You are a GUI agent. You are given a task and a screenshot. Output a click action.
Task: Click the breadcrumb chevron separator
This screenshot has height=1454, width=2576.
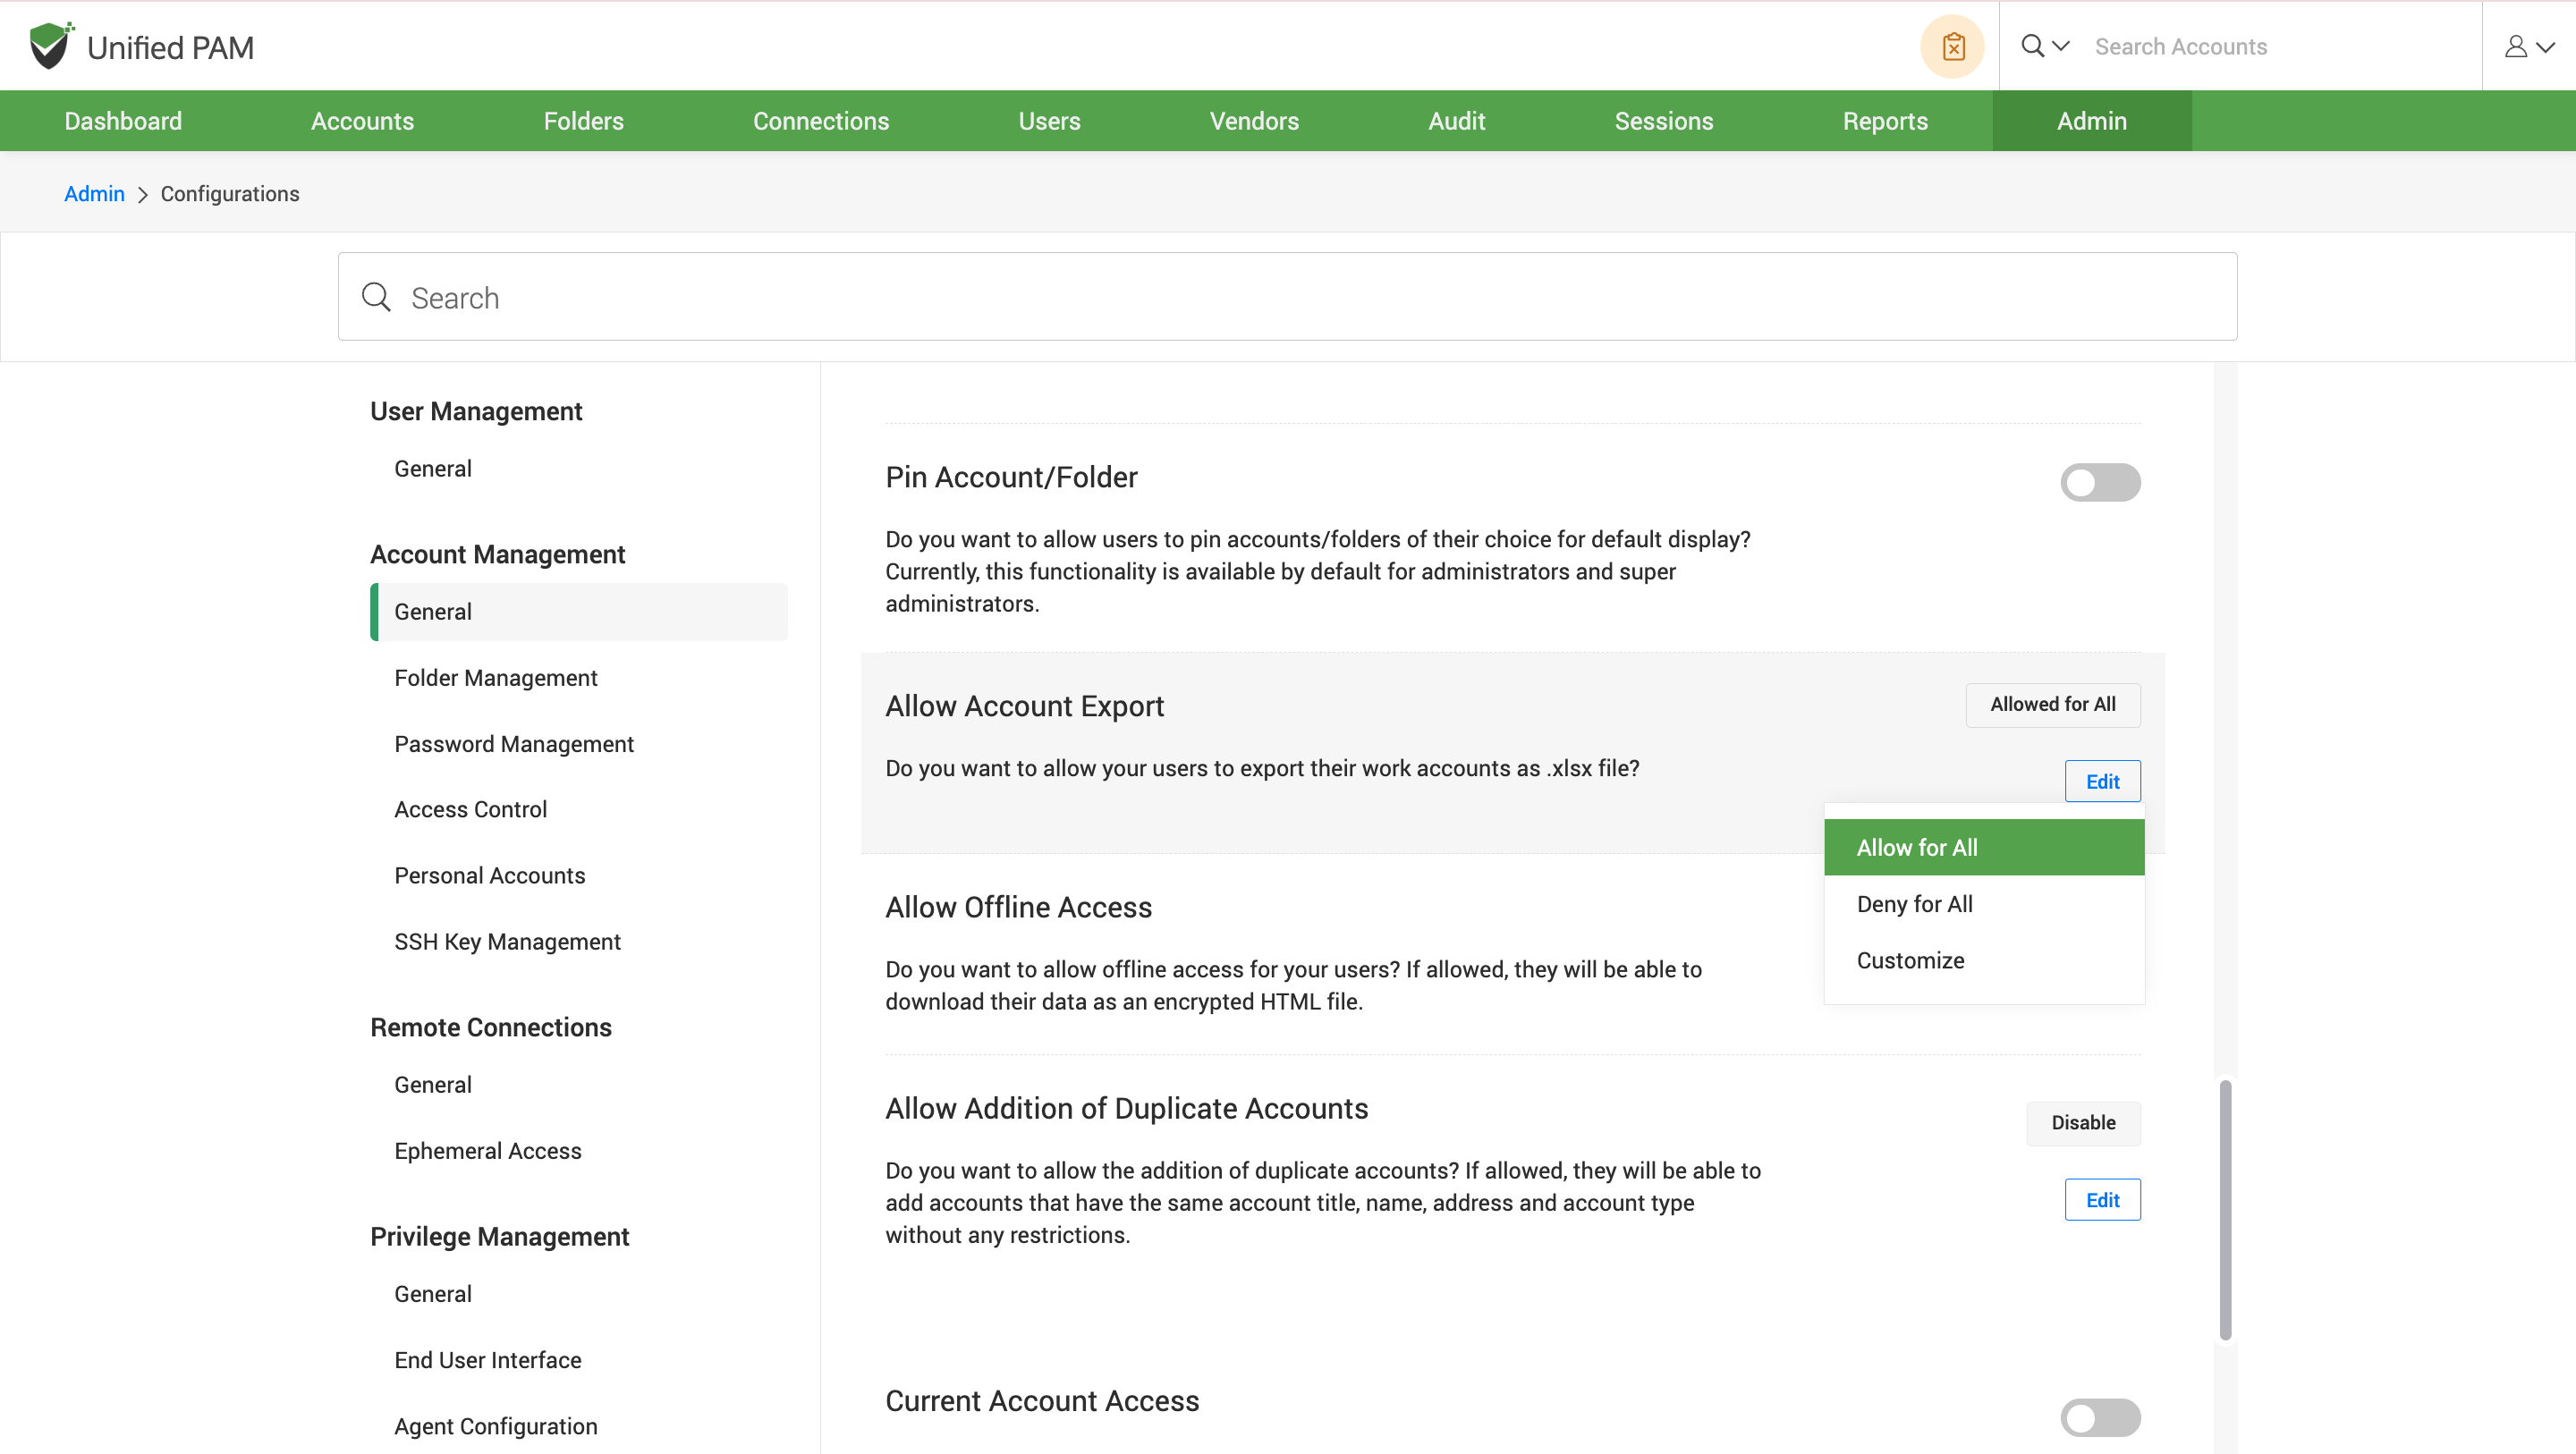coord(142,195)
